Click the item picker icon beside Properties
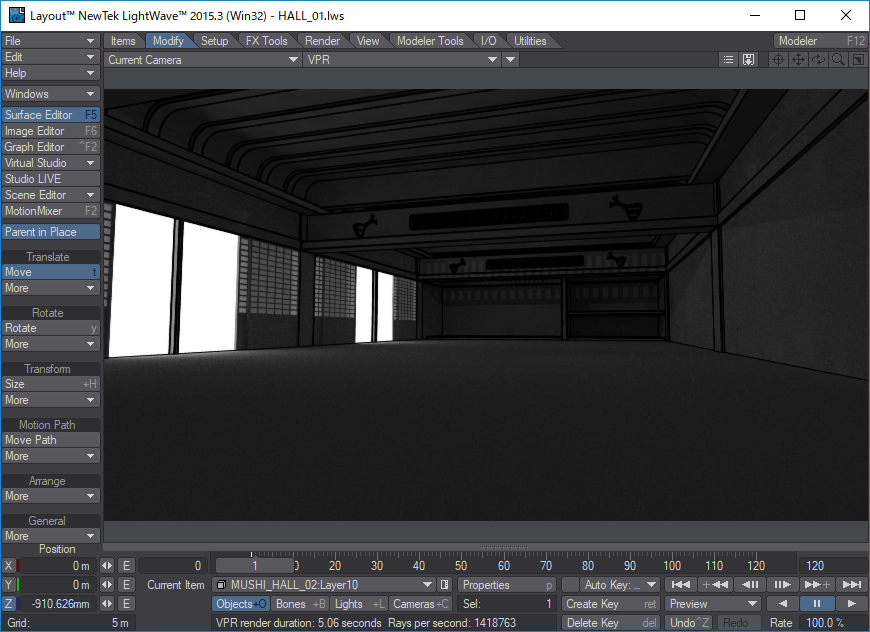Image resolution: width=870 pixels, height=632 pixels. (444, 584)
